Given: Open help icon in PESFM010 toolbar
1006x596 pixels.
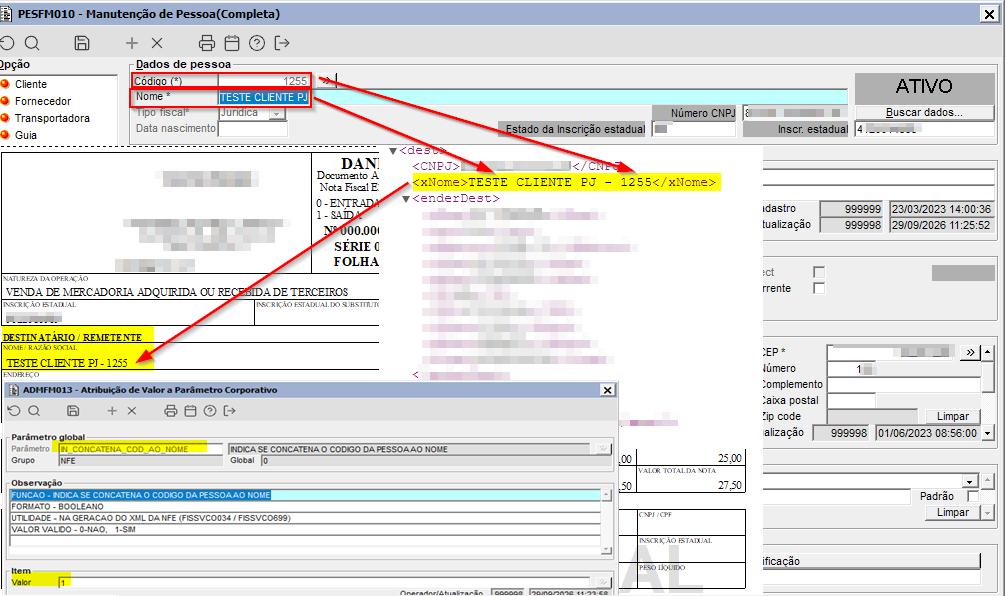Looking at the screenshot, I should click(257, 43).
